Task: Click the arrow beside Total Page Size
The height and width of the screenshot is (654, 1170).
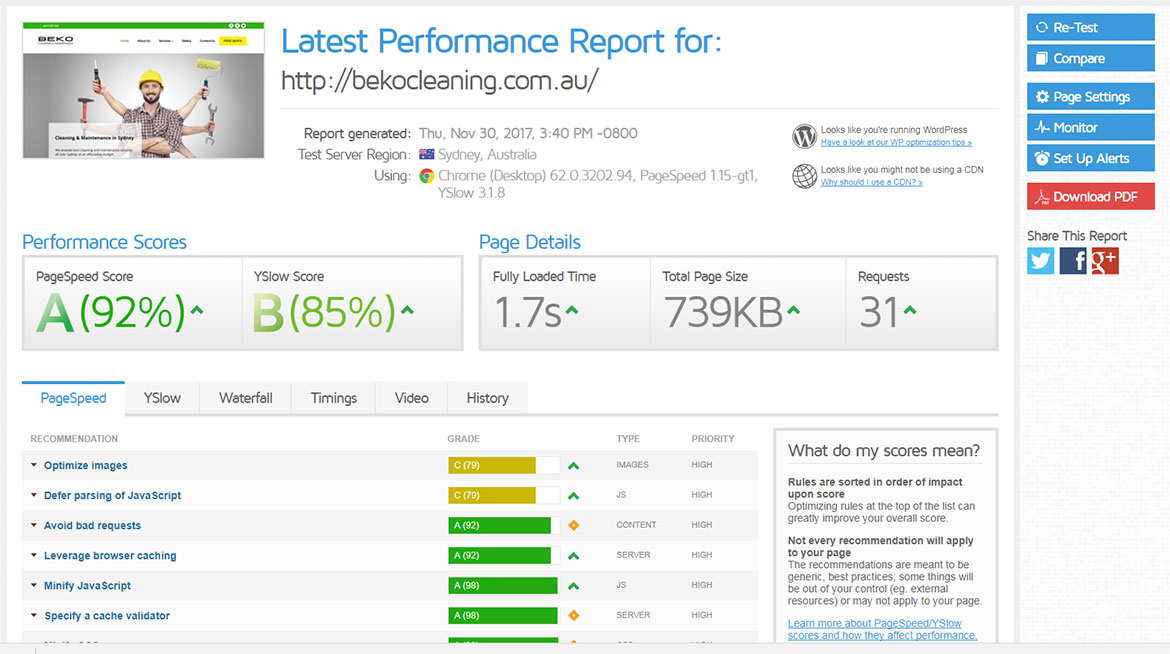Action: 793,310
